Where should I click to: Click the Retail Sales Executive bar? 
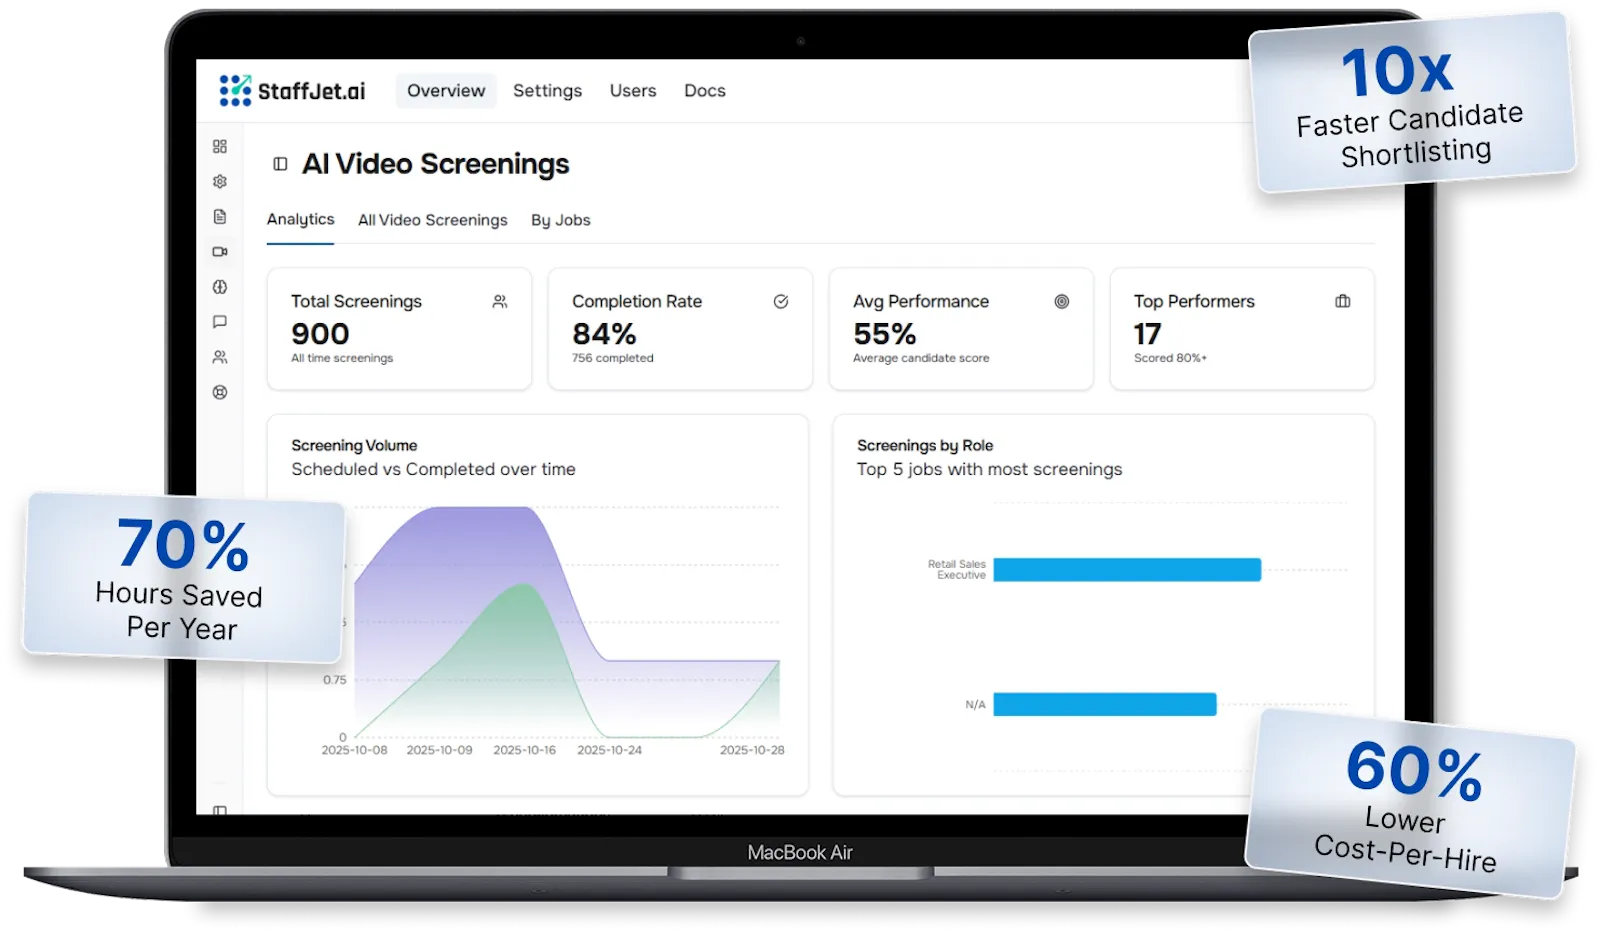1127,570
